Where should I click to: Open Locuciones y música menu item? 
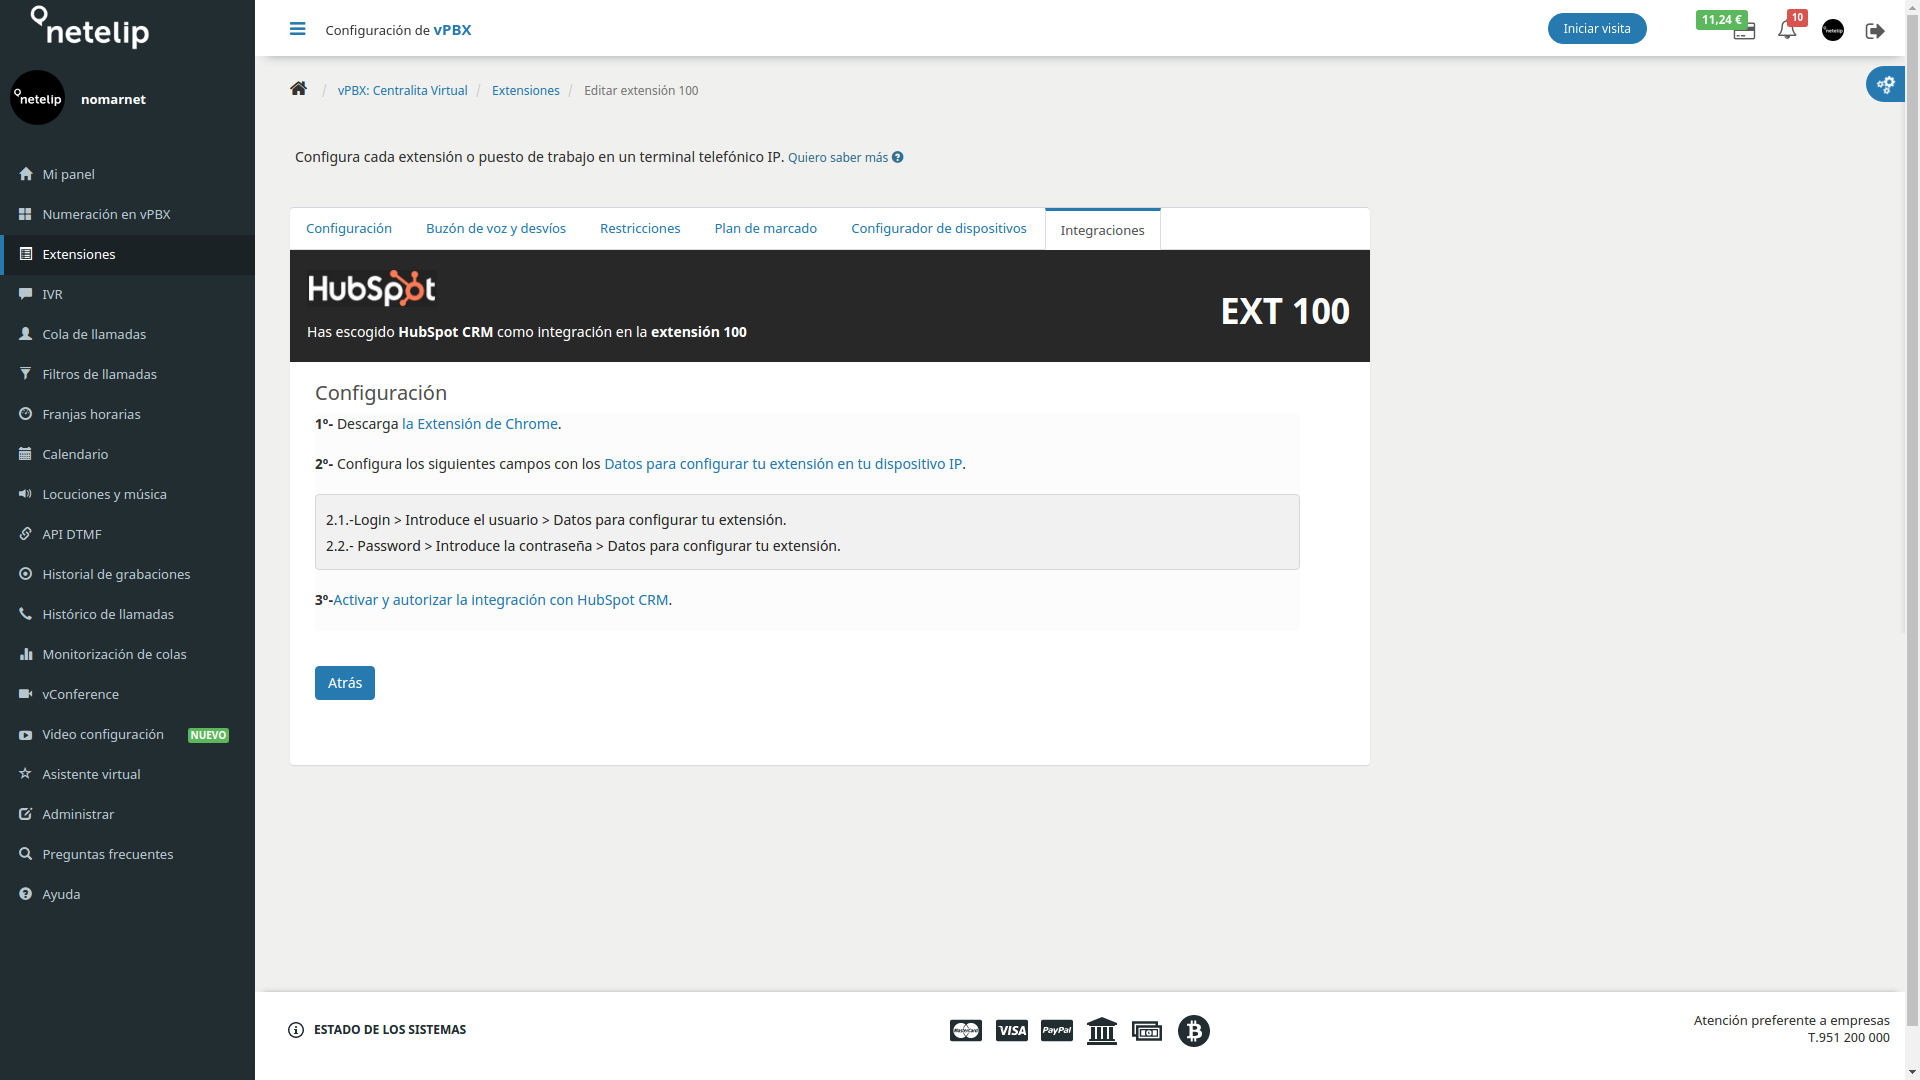(128, 494)
